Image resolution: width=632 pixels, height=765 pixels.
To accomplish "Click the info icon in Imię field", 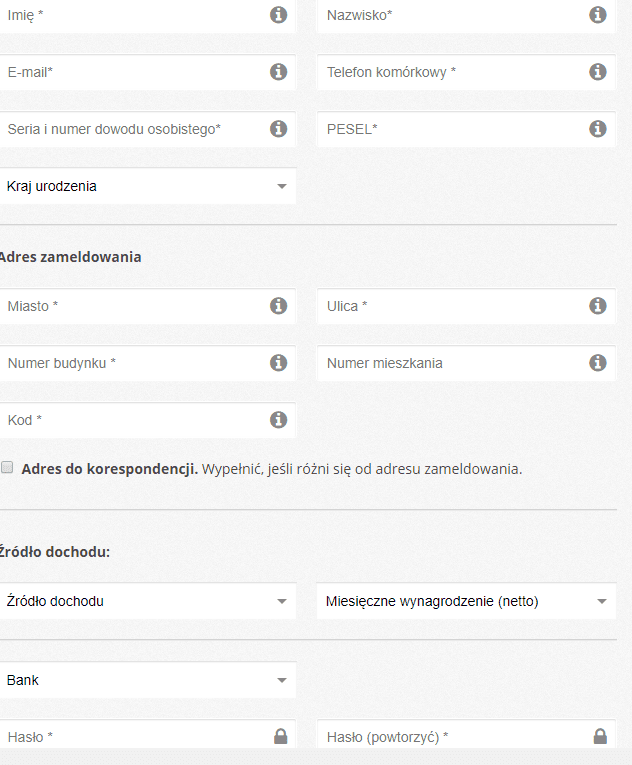I will [x=279, y=15].
